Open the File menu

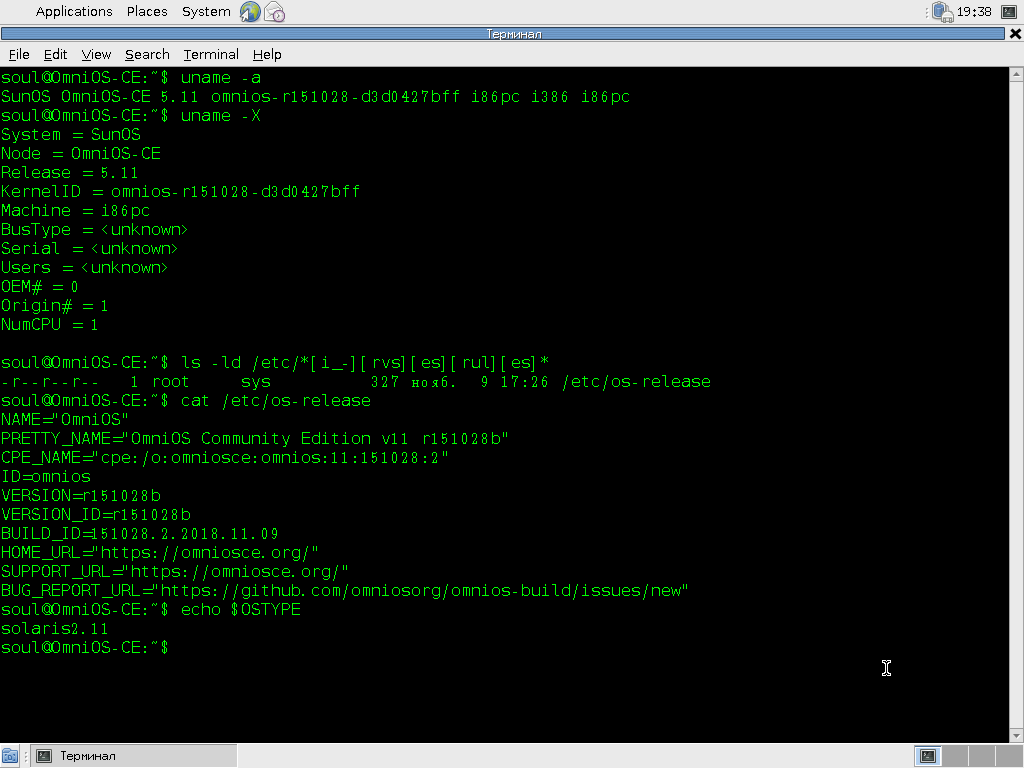point(19,54)
